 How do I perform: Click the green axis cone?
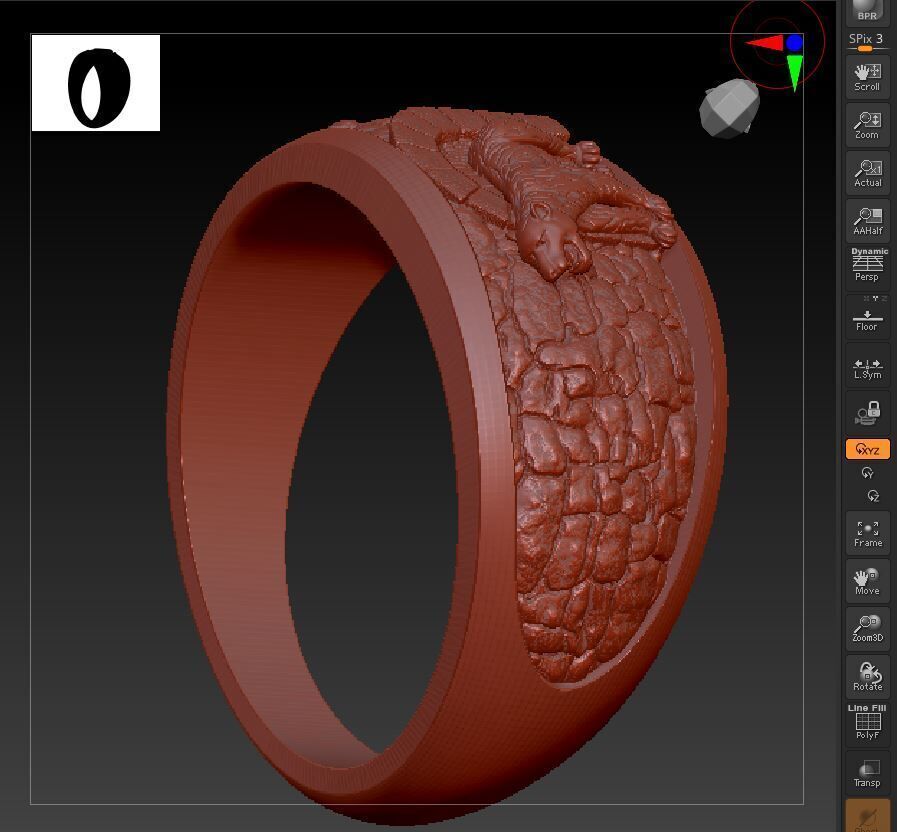tap(795, 73)
